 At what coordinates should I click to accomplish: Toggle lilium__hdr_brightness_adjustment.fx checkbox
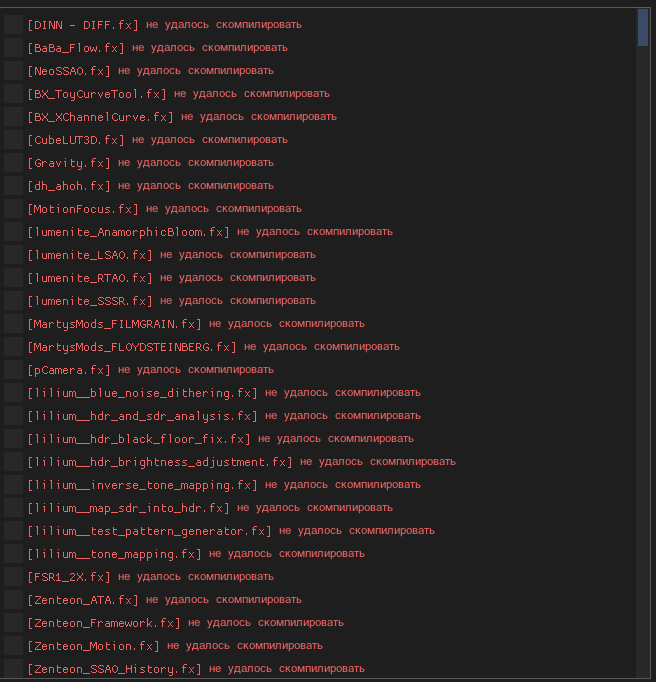(13, 462)
